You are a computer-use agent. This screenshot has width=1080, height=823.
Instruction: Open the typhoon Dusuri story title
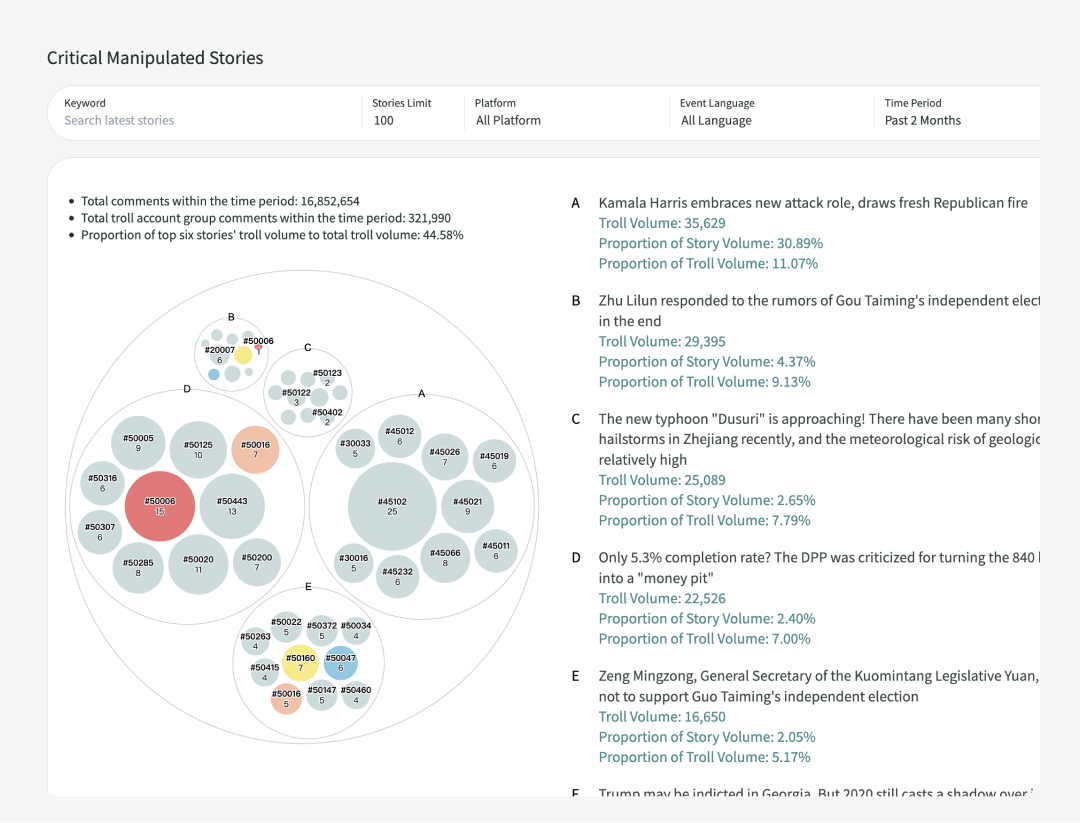pos(819,439)
